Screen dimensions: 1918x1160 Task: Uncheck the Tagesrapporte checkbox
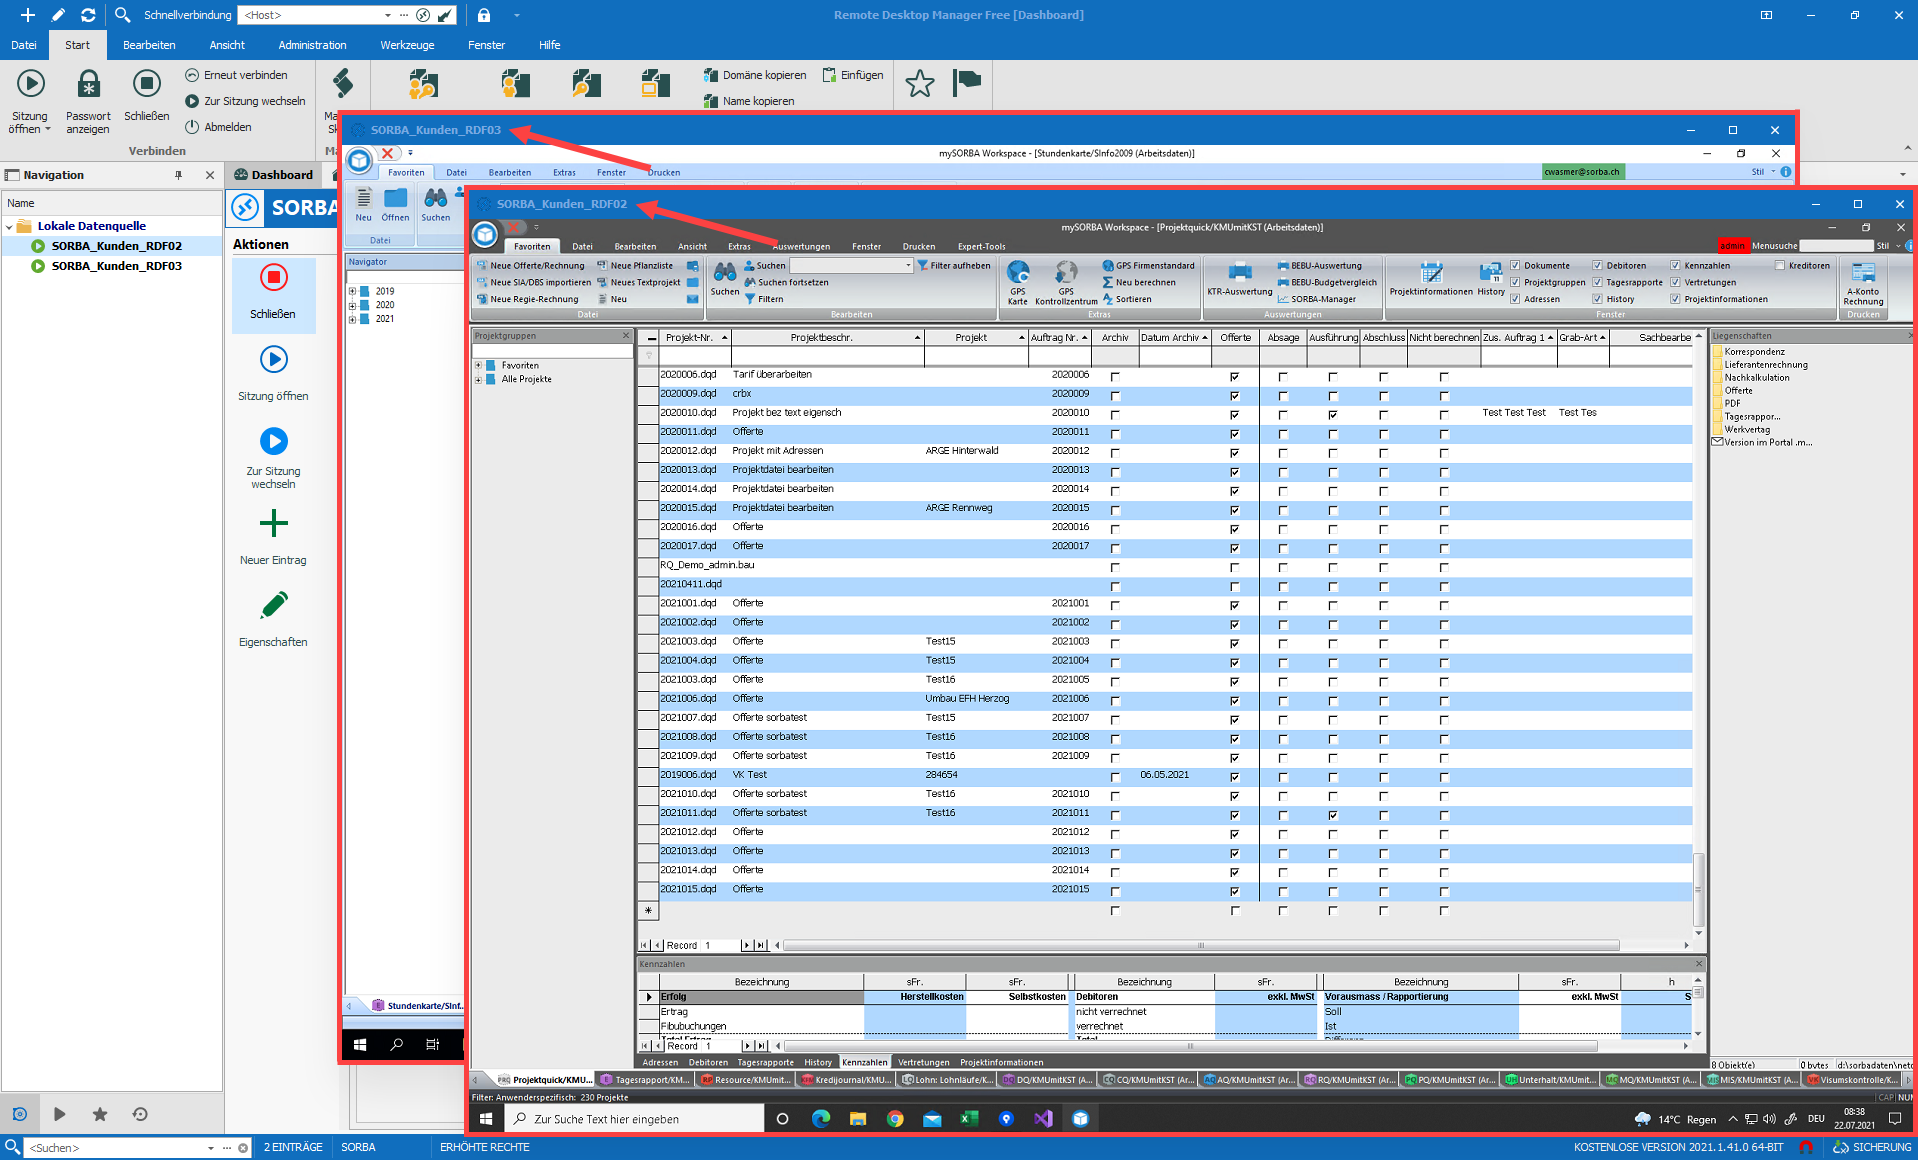coord(1598,283)
